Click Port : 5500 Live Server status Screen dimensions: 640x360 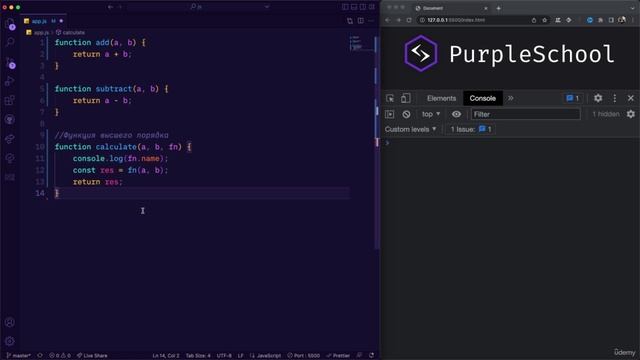[x=304, y=356]
